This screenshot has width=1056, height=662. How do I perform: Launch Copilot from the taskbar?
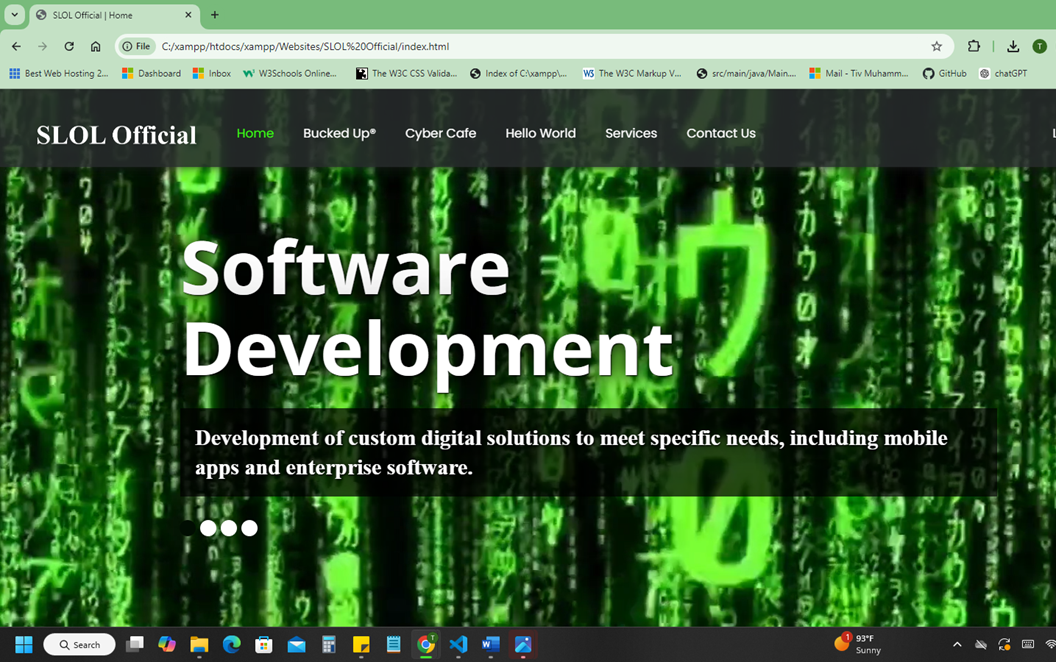(167, 644)
